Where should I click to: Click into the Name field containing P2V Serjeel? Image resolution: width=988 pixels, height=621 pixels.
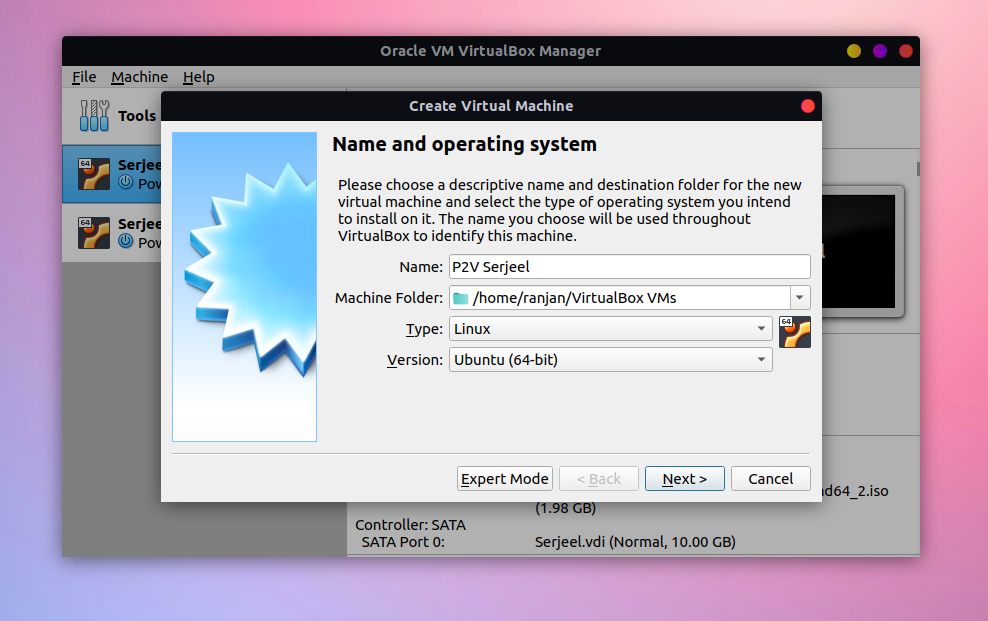click(629, 266)
